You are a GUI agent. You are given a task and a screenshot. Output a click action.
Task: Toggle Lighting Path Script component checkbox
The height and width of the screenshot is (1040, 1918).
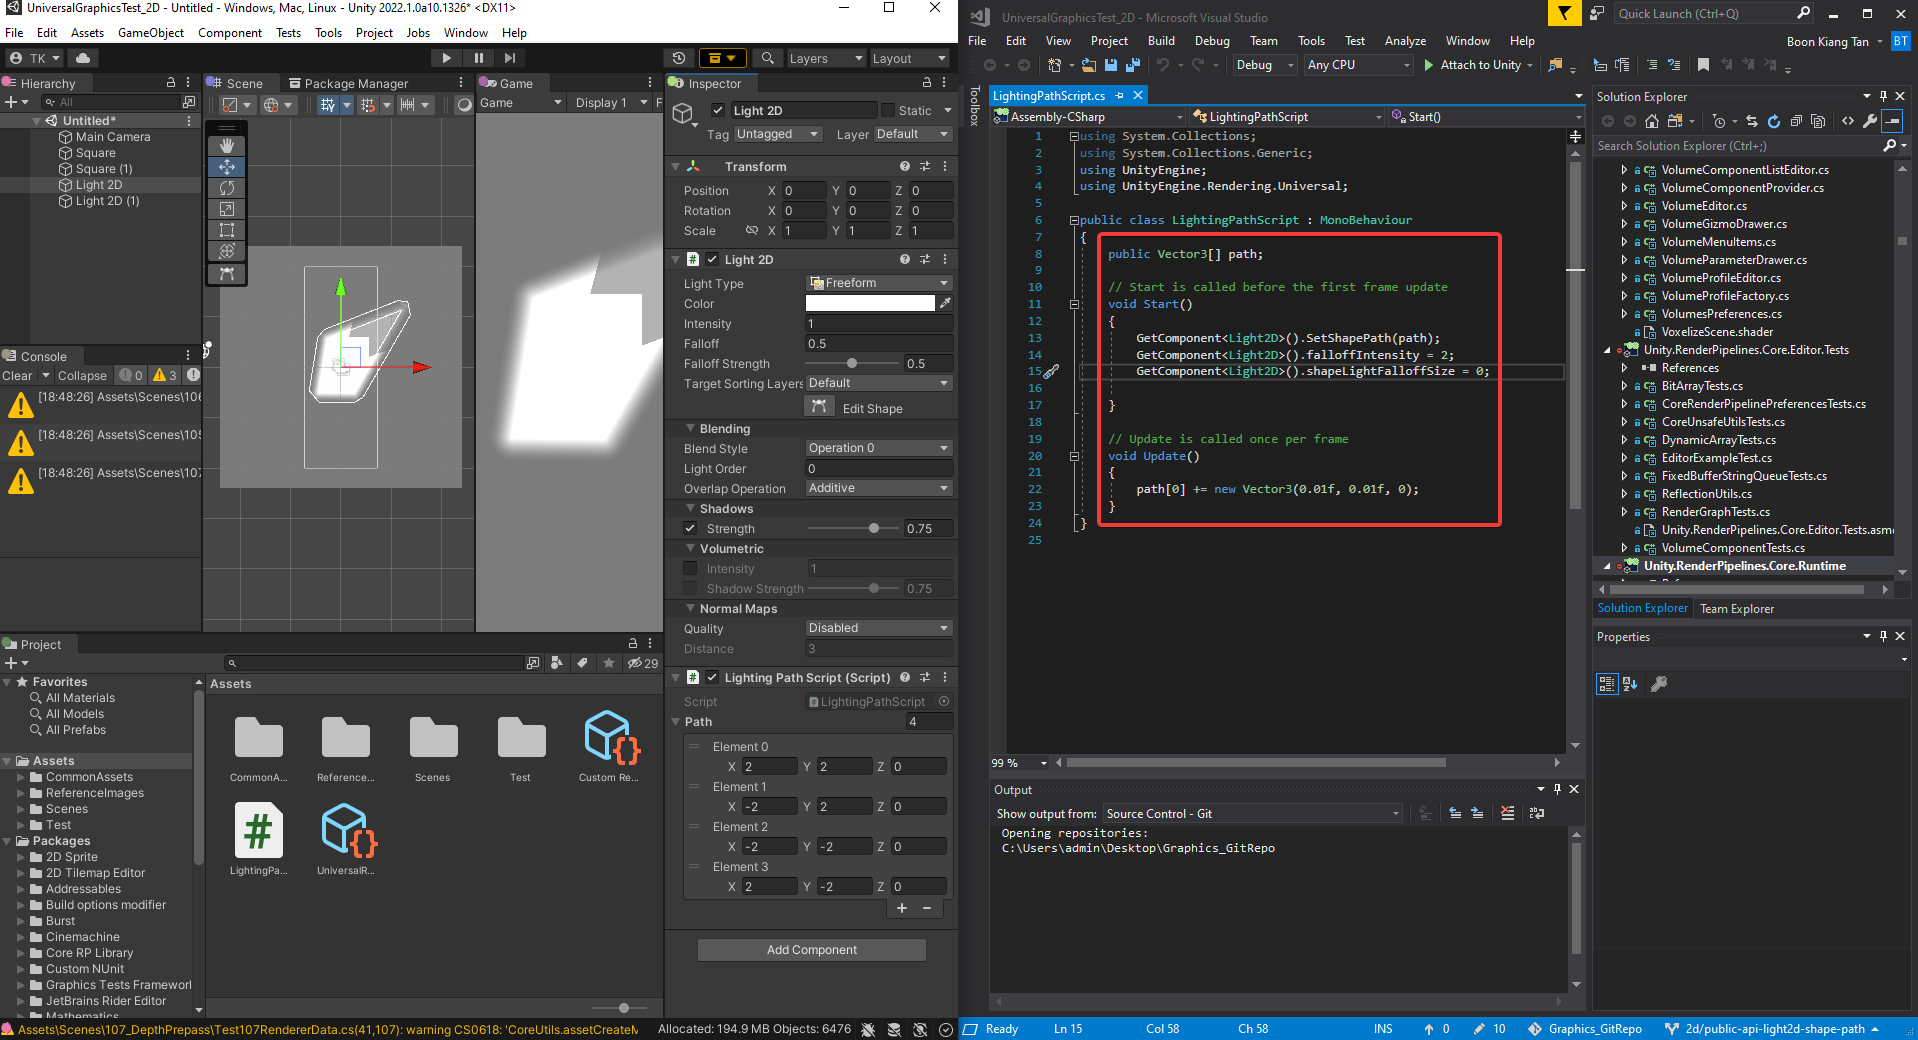[x=712, y=677]
